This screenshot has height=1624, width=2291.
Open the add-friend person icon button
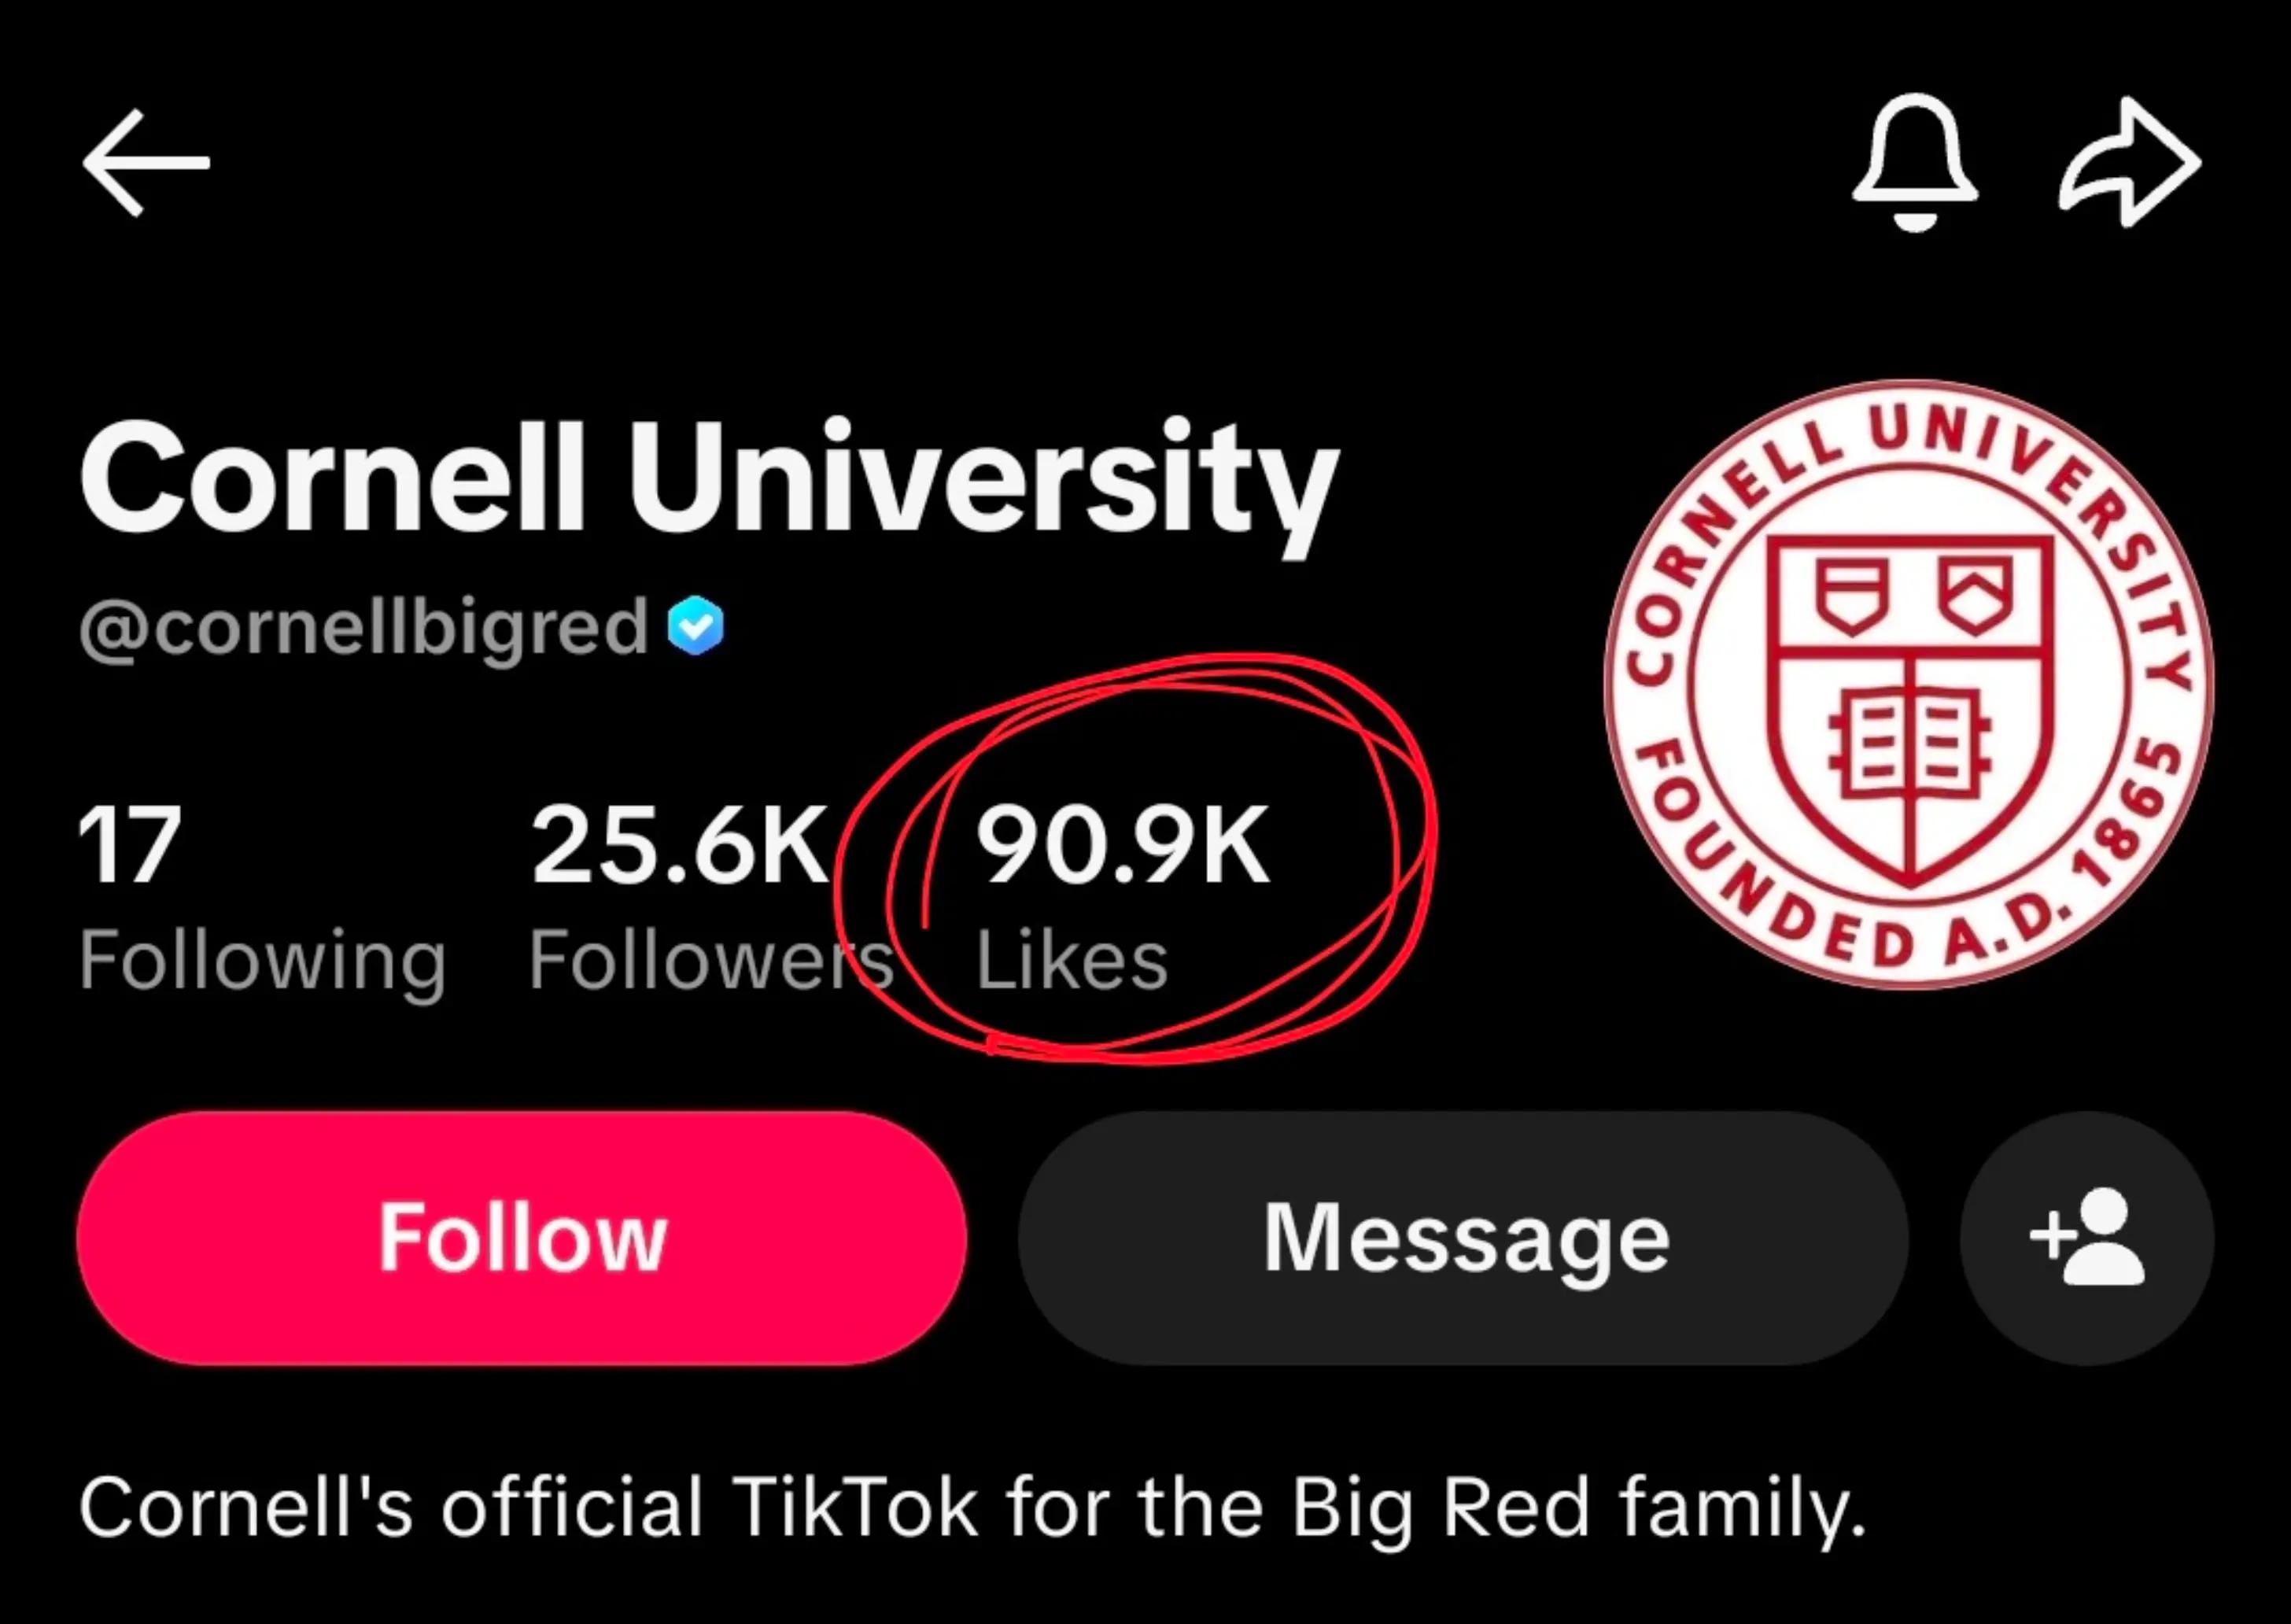click(x=2087, y=1238)
